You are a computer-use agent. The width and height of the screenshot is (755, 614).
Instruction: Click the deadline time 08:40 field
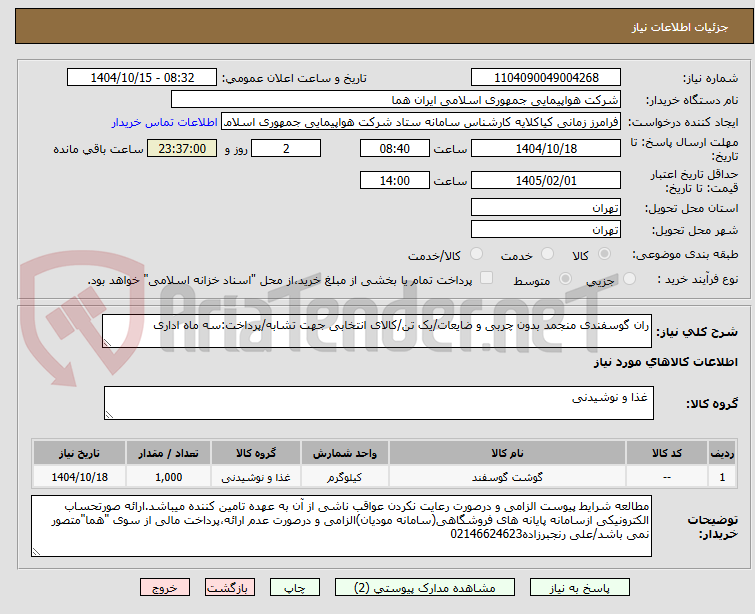pyautogui.click(x=394, y=148)
